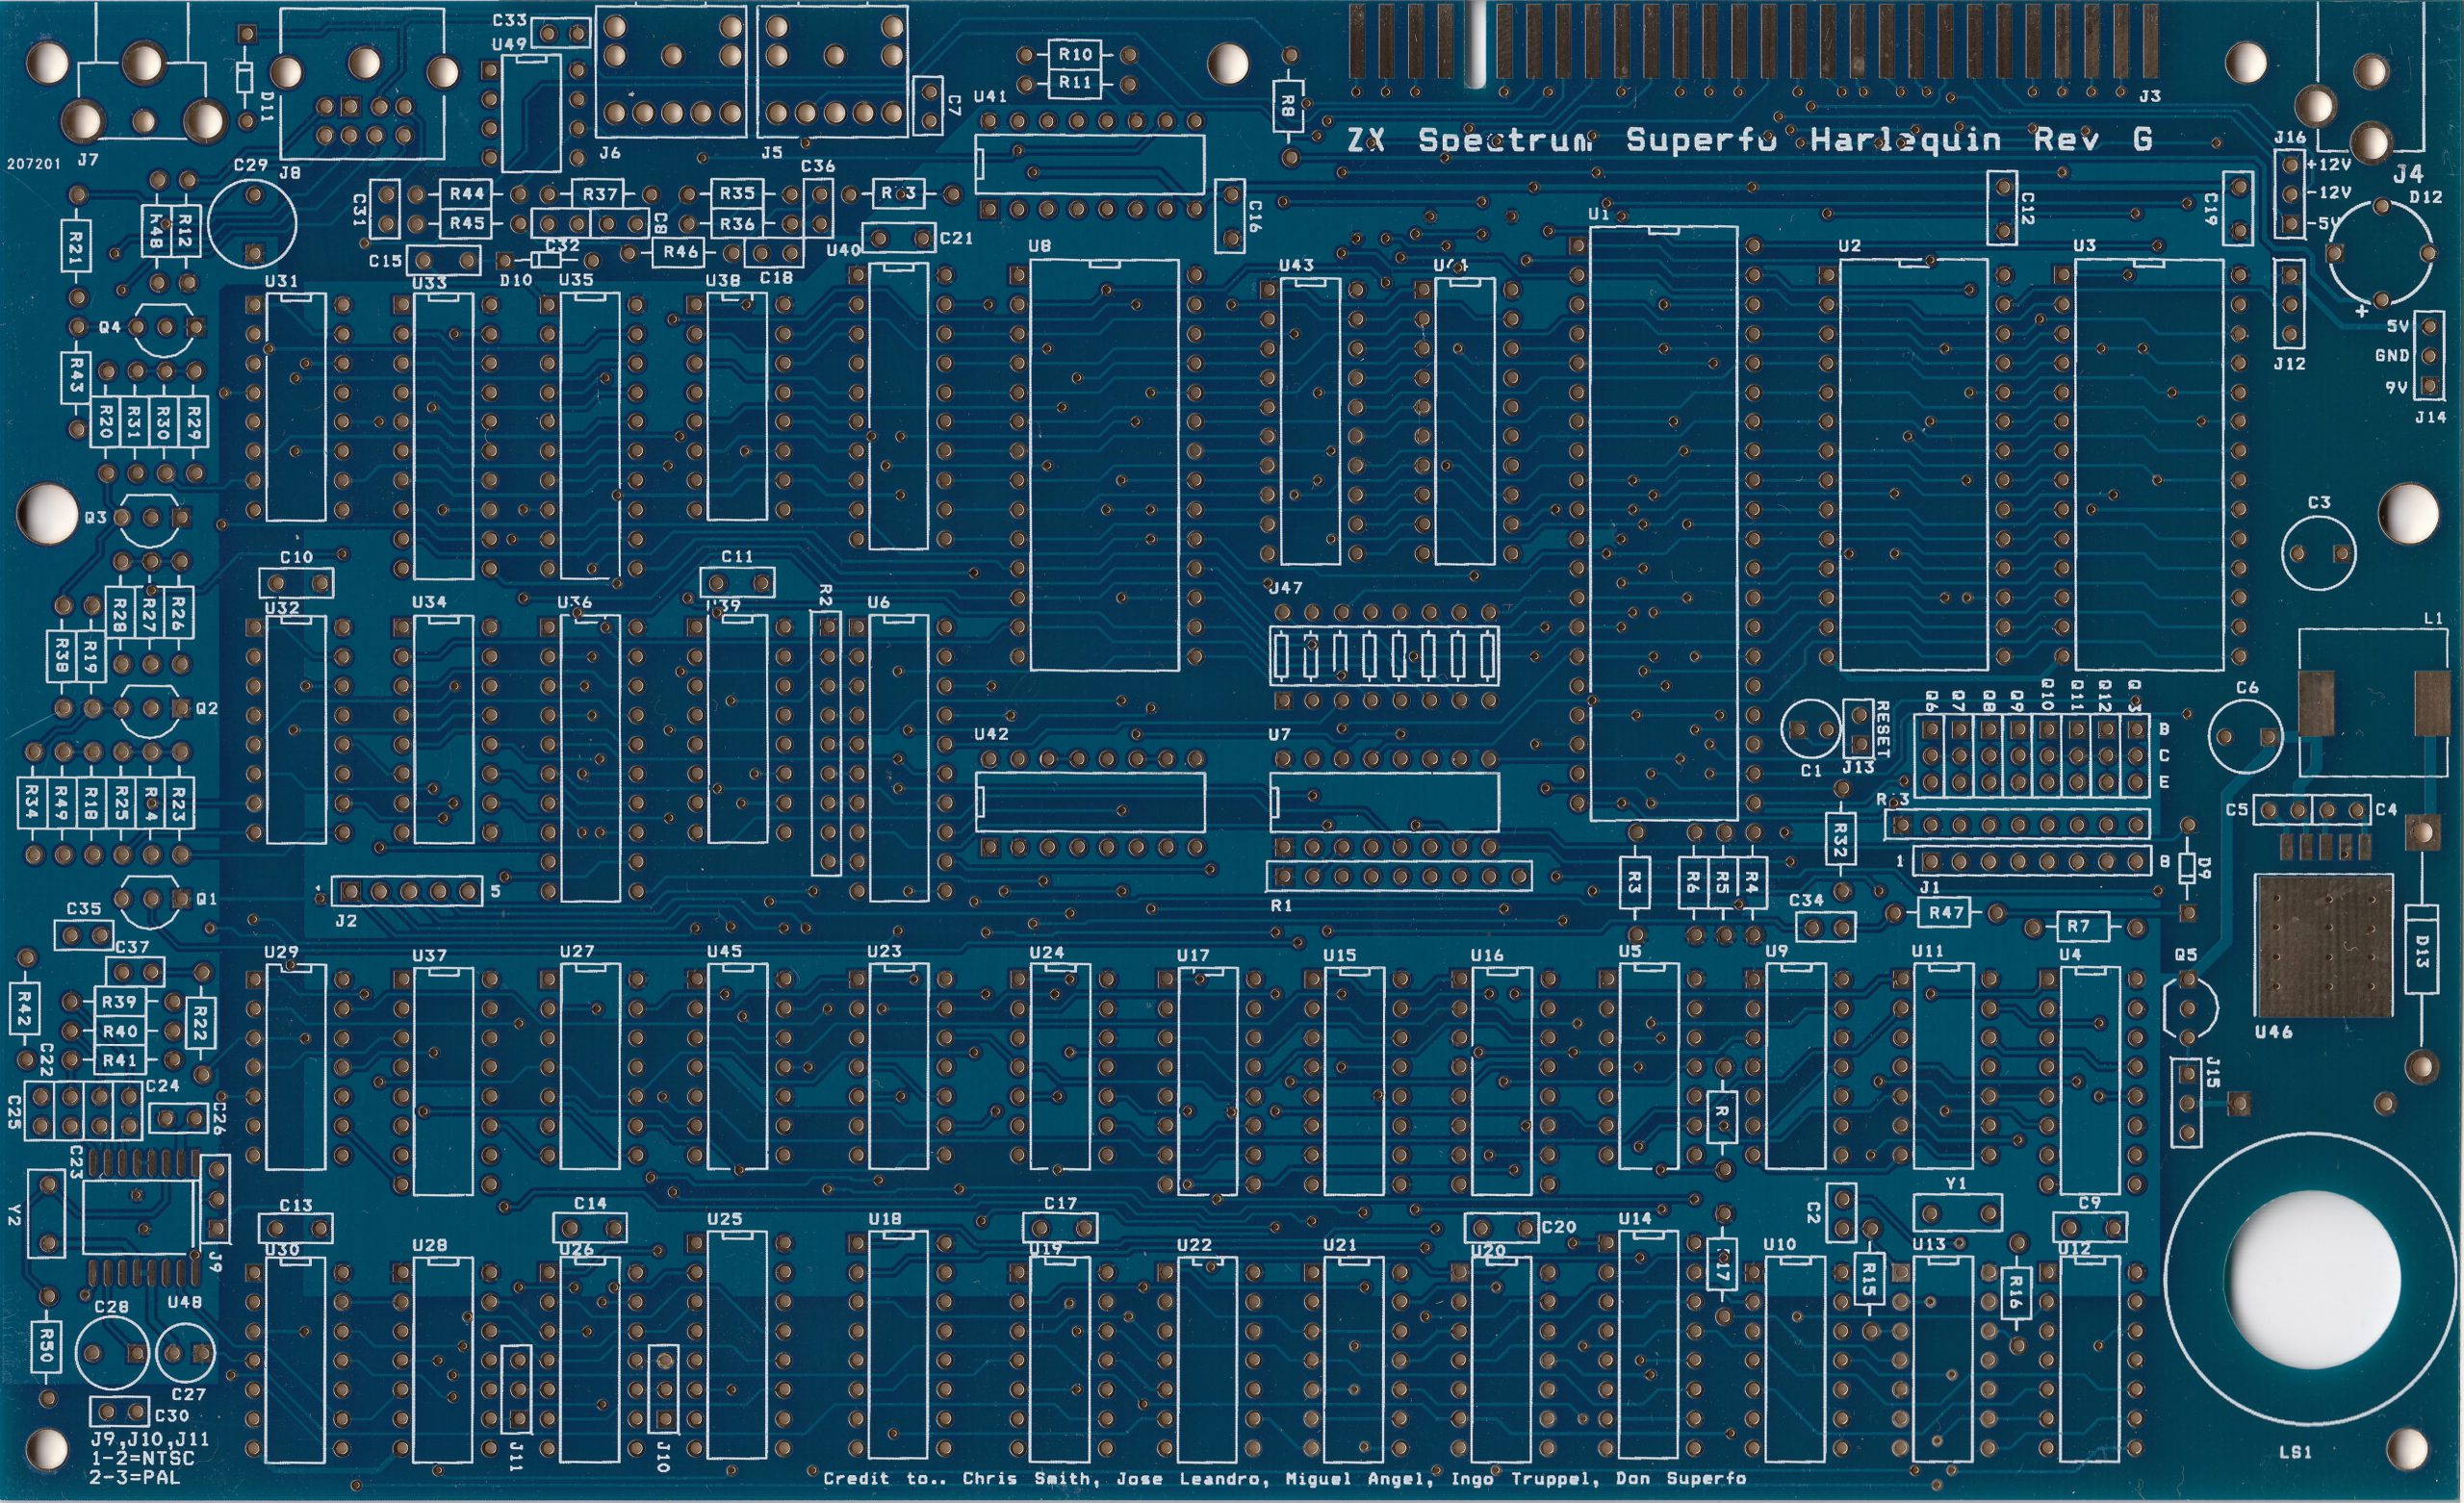The height and width of the screenshot is (1503, 2464).
Task: Select the Q4 transistor label
Action: pyautogui.click(x=109, y=328)
